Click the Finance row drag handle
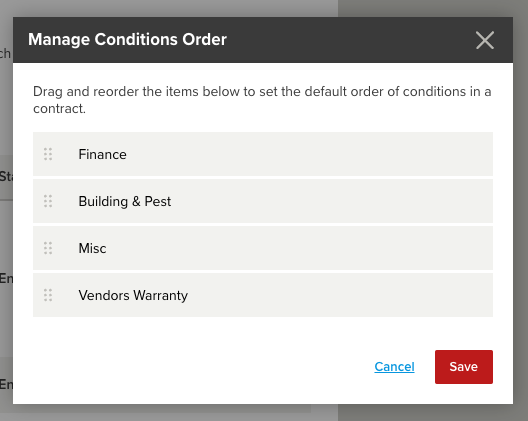Screen dimensions: 528x421 coord(48,154)
